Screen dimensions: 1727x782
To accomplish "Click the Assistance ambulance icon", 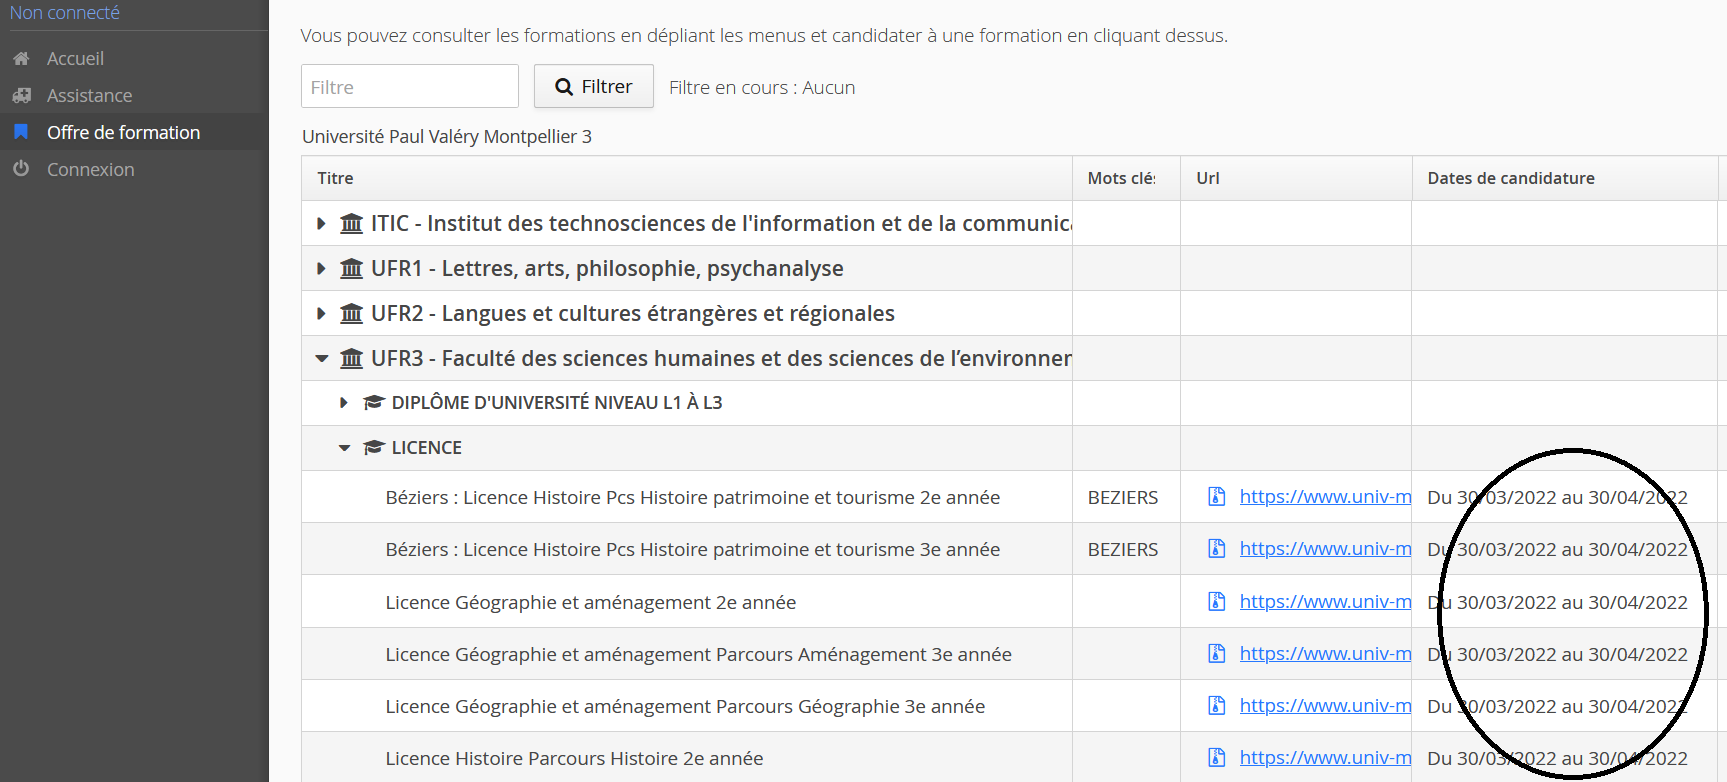I will pyautogui.click(x=21, y=96).
